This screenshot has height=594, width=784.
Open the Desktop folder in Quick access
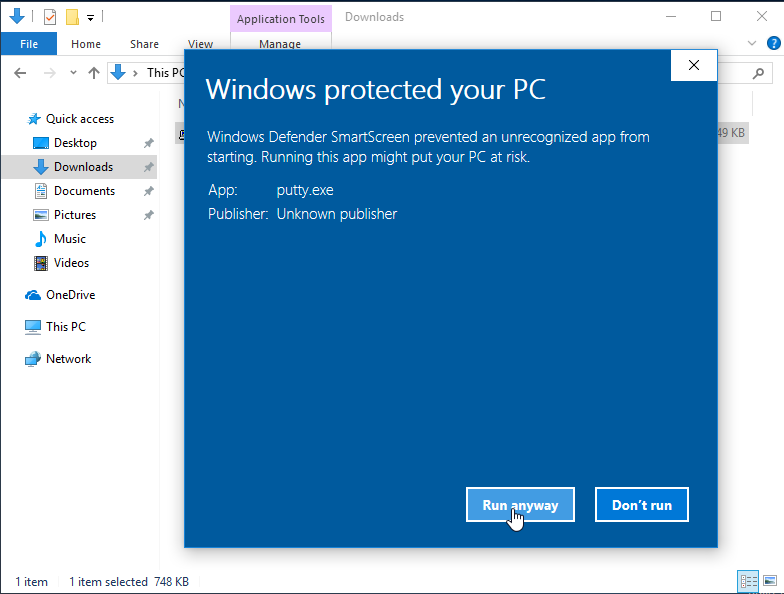[x=75, y=143]
